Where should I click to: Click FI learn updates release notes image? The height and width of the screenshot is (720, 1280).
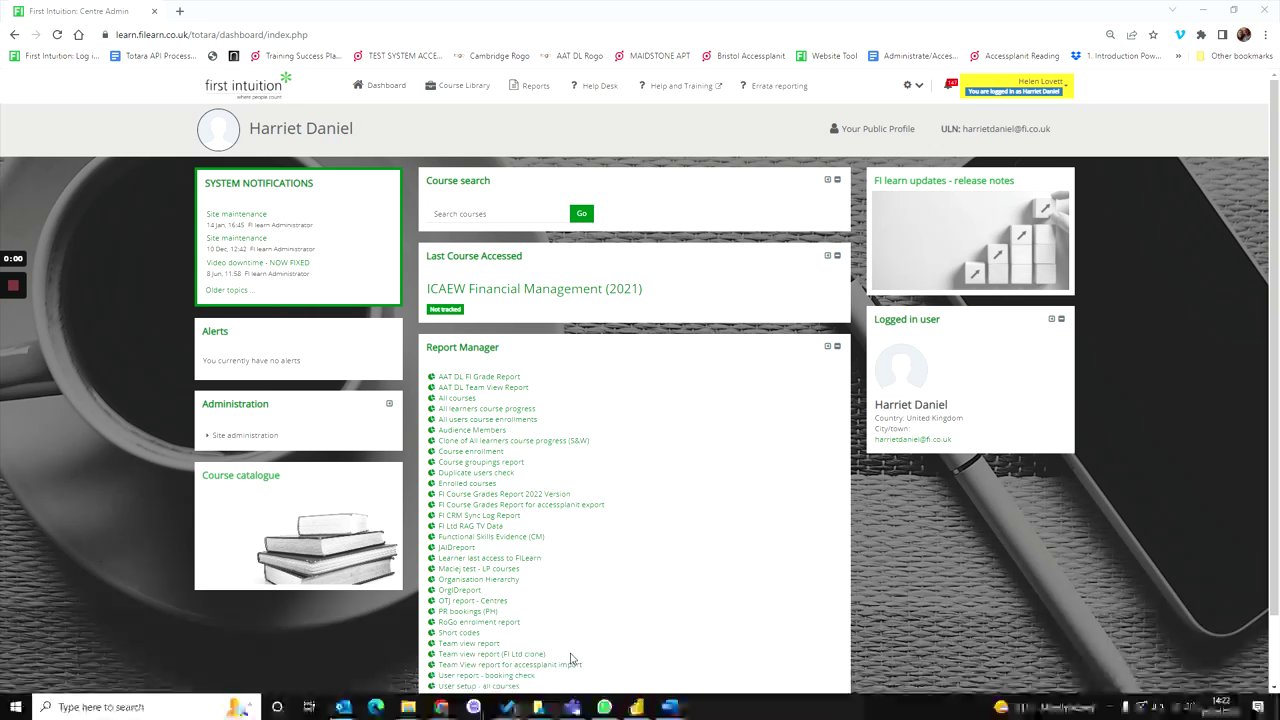click(x=970, y=240)
